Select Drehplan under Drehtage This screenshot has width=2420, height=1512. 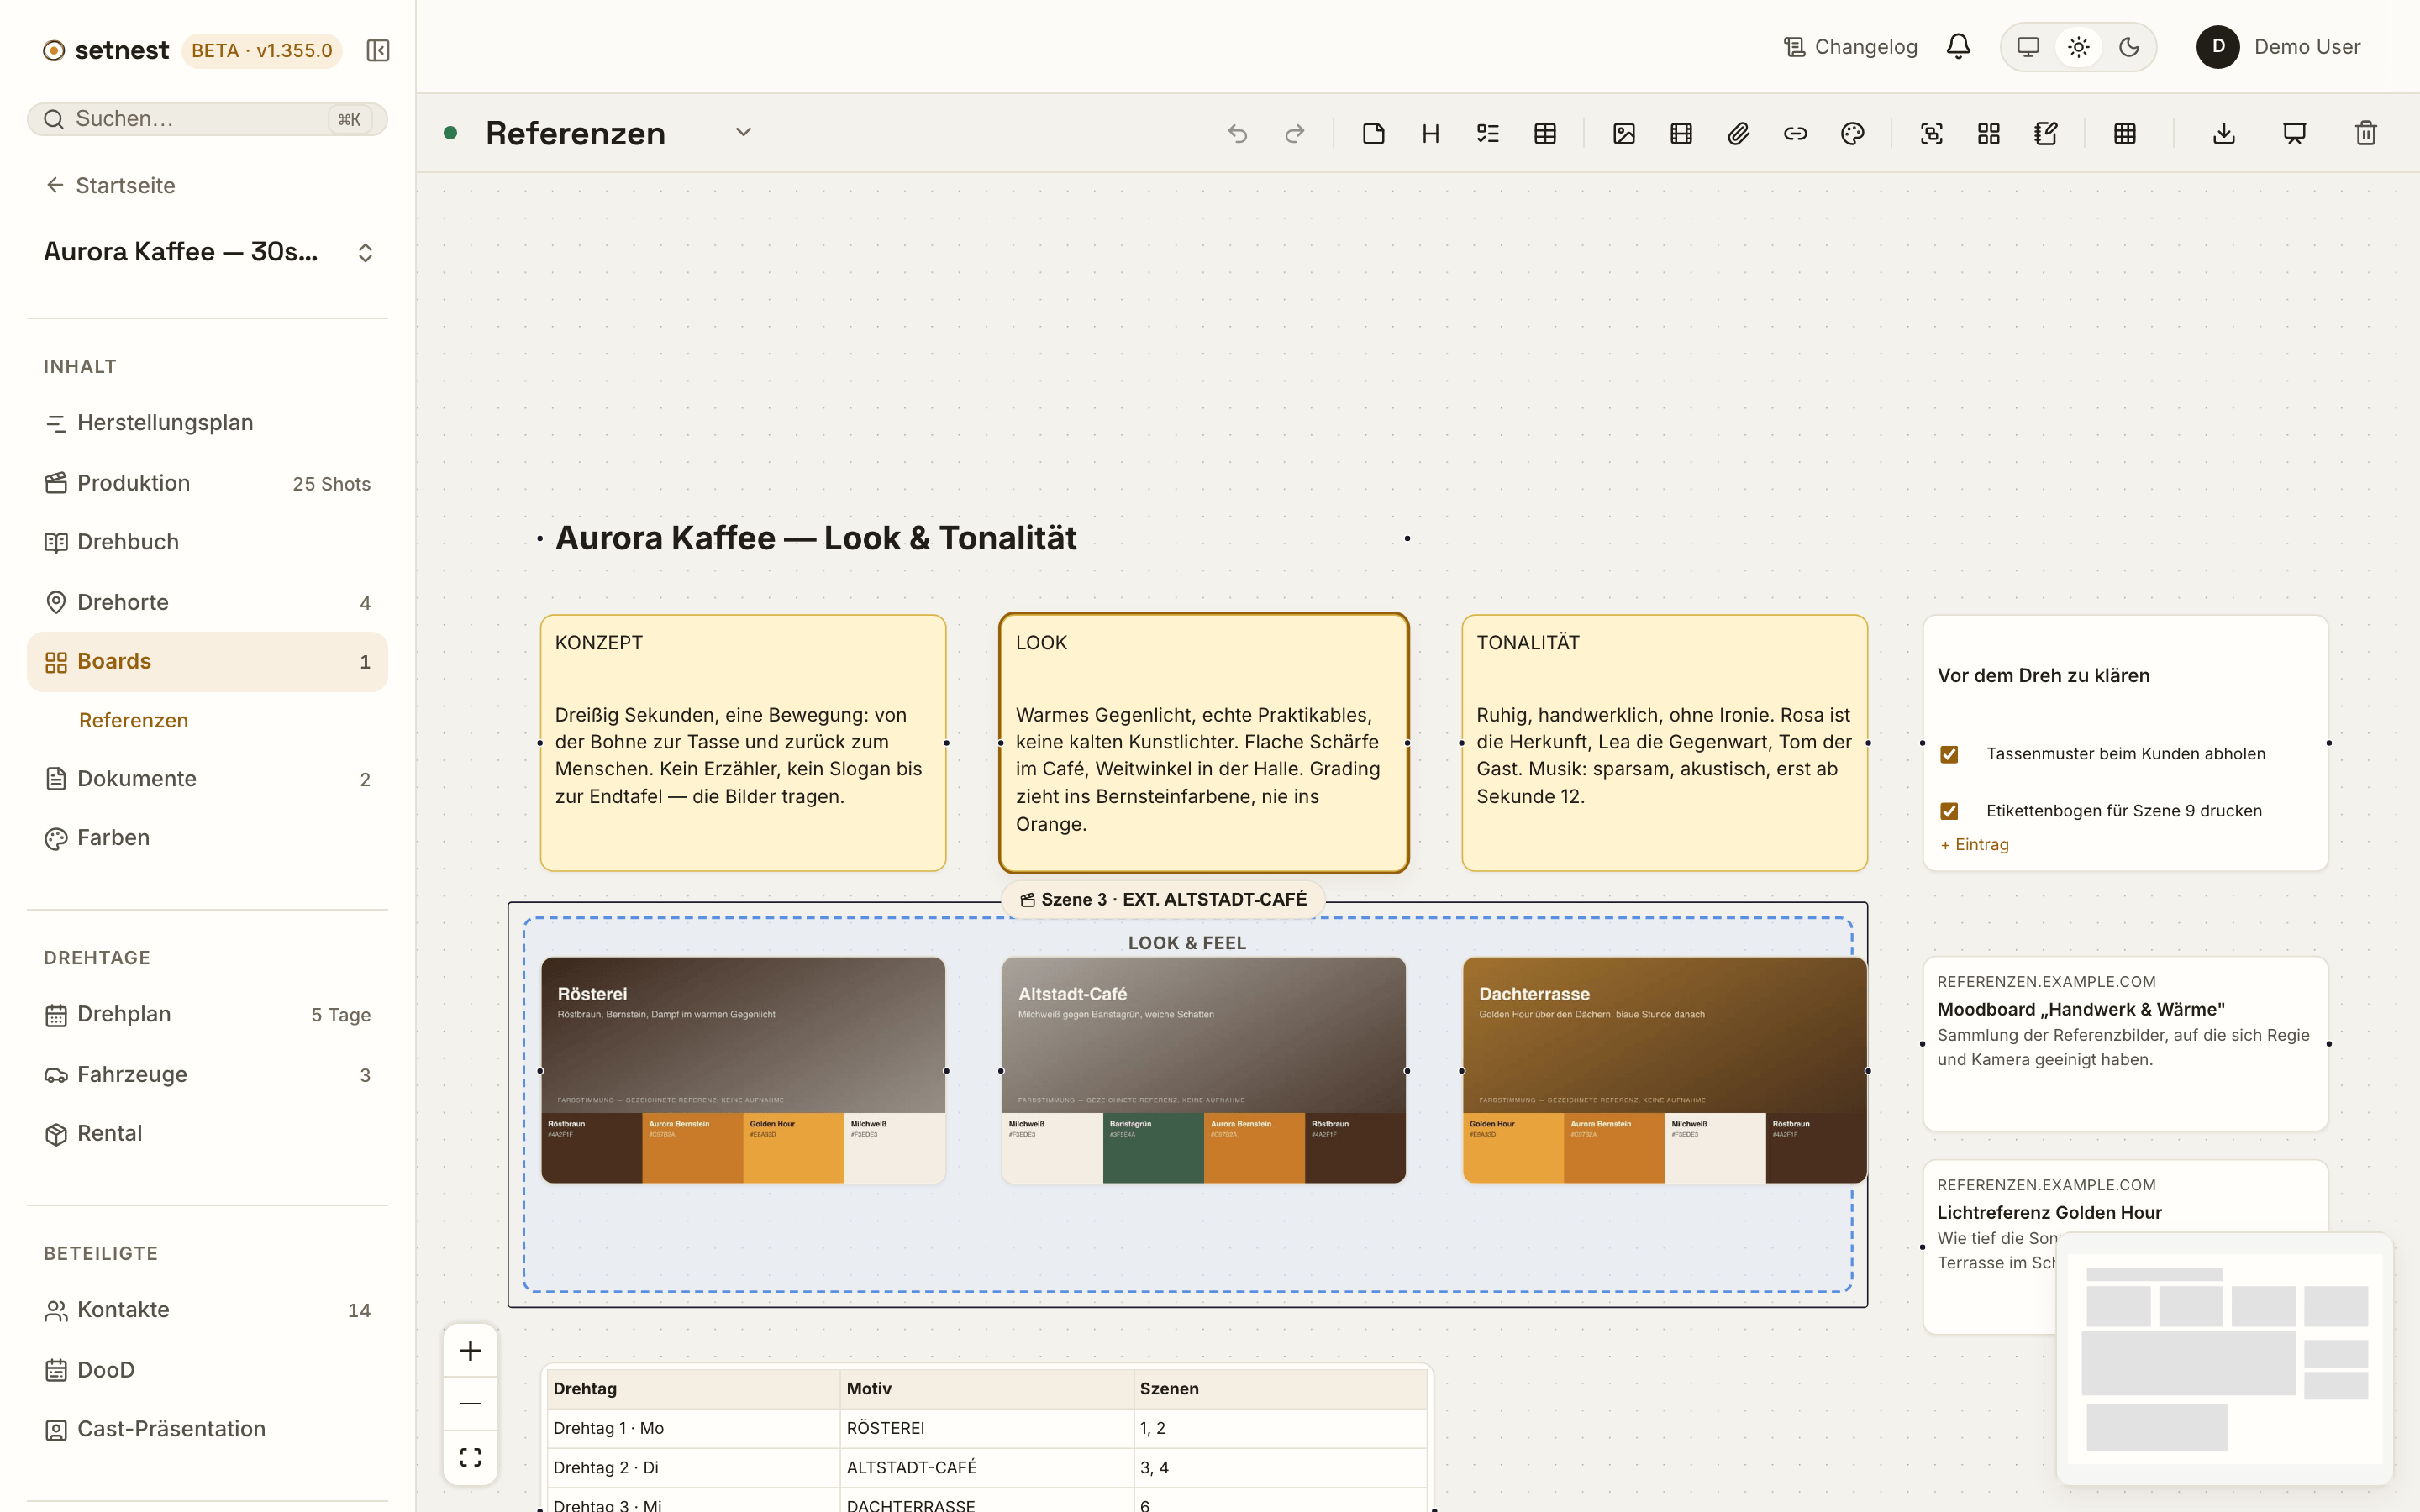point(207,1014)
